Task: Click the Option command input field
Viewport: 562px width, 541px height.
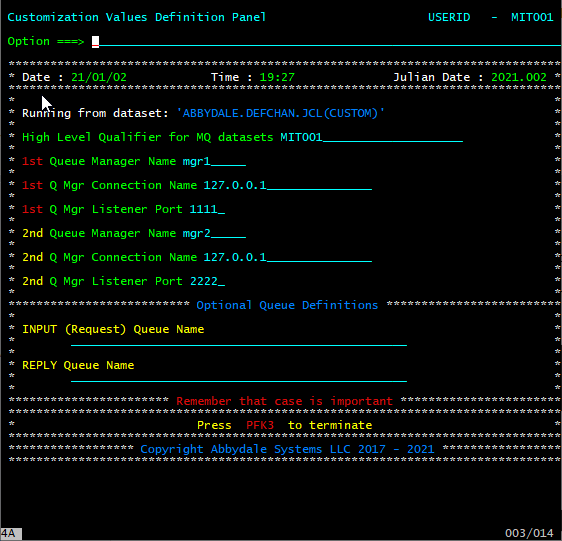Action: [326, 42]
